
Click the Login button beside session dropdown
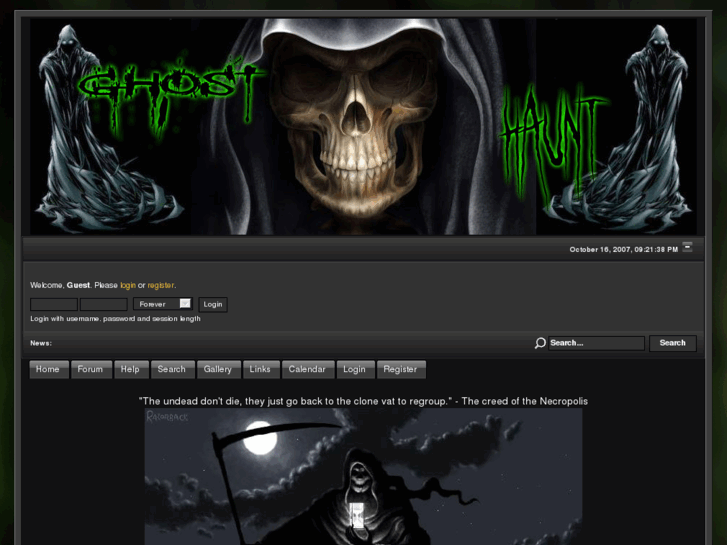click(x=213, y=304)
